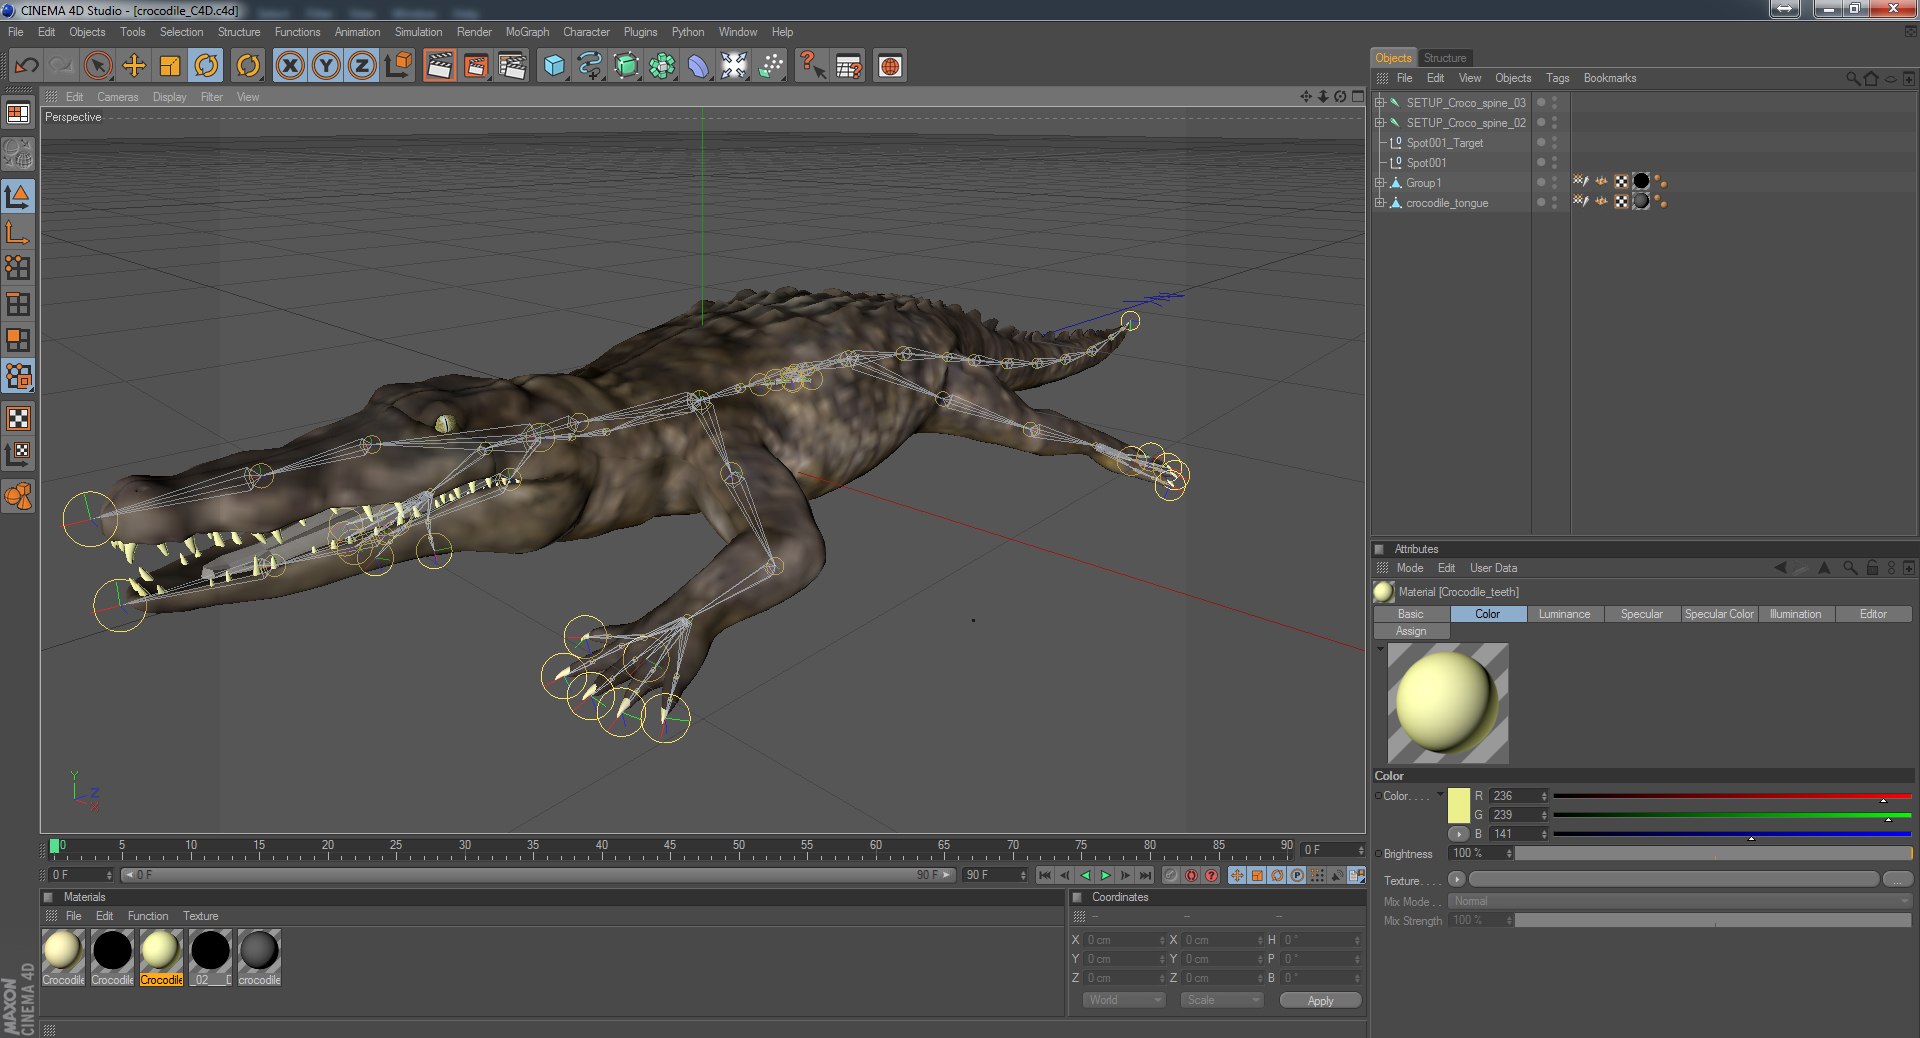The width and height of the screenshot is (1920, 1038).
Task: Click the yellow Color swatch
Action: pos(1459,805)
